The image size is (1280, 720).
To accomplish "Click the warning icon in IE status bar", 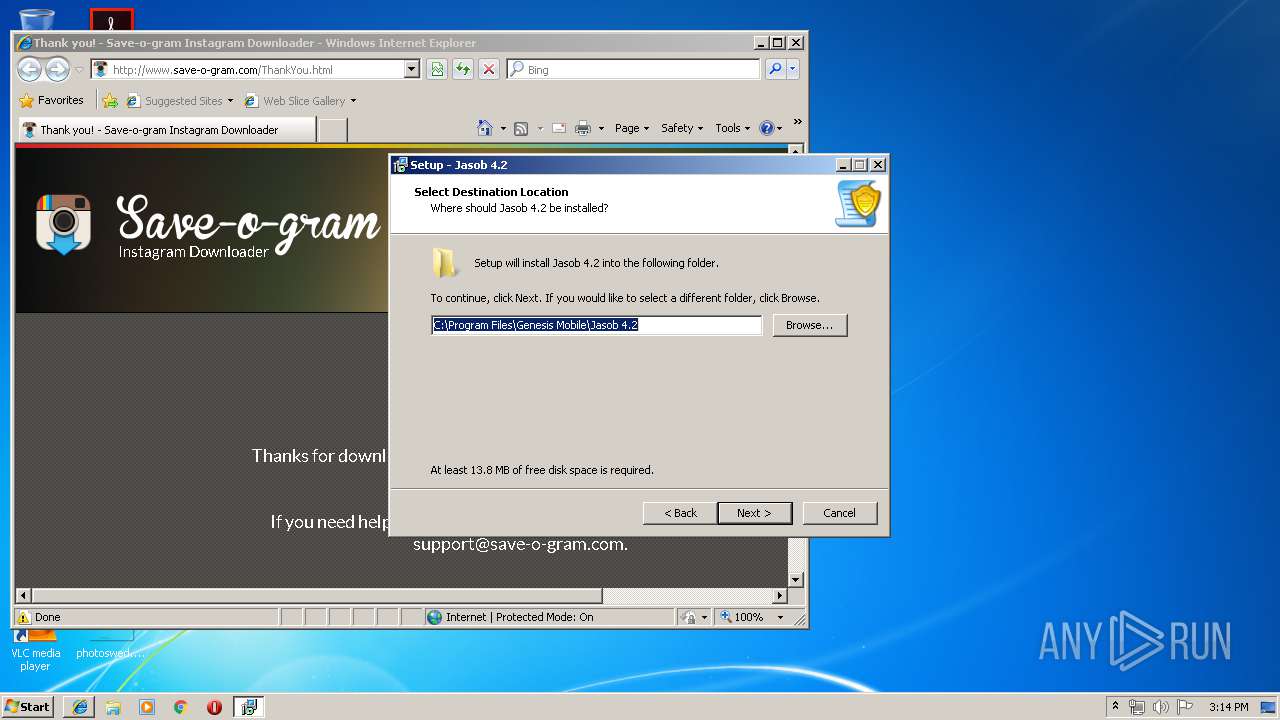I will (x=24, y=617).
